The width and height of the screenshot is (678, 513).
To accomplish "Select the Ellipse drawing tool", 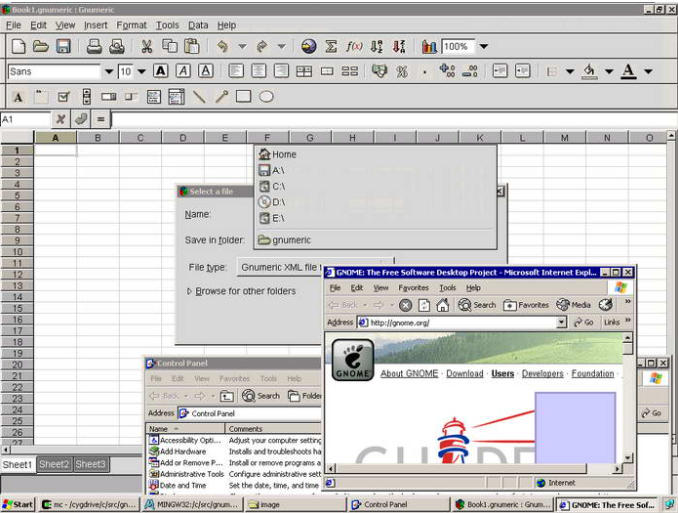I will (266, 97).
